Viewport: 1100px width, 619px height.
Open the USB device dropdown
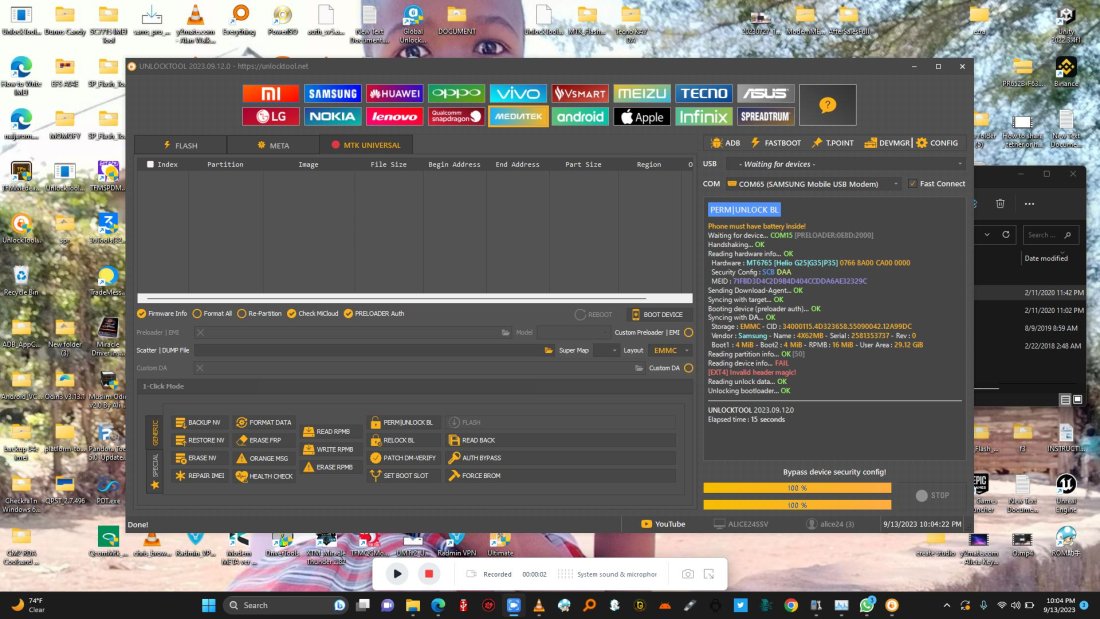(845, 164)
